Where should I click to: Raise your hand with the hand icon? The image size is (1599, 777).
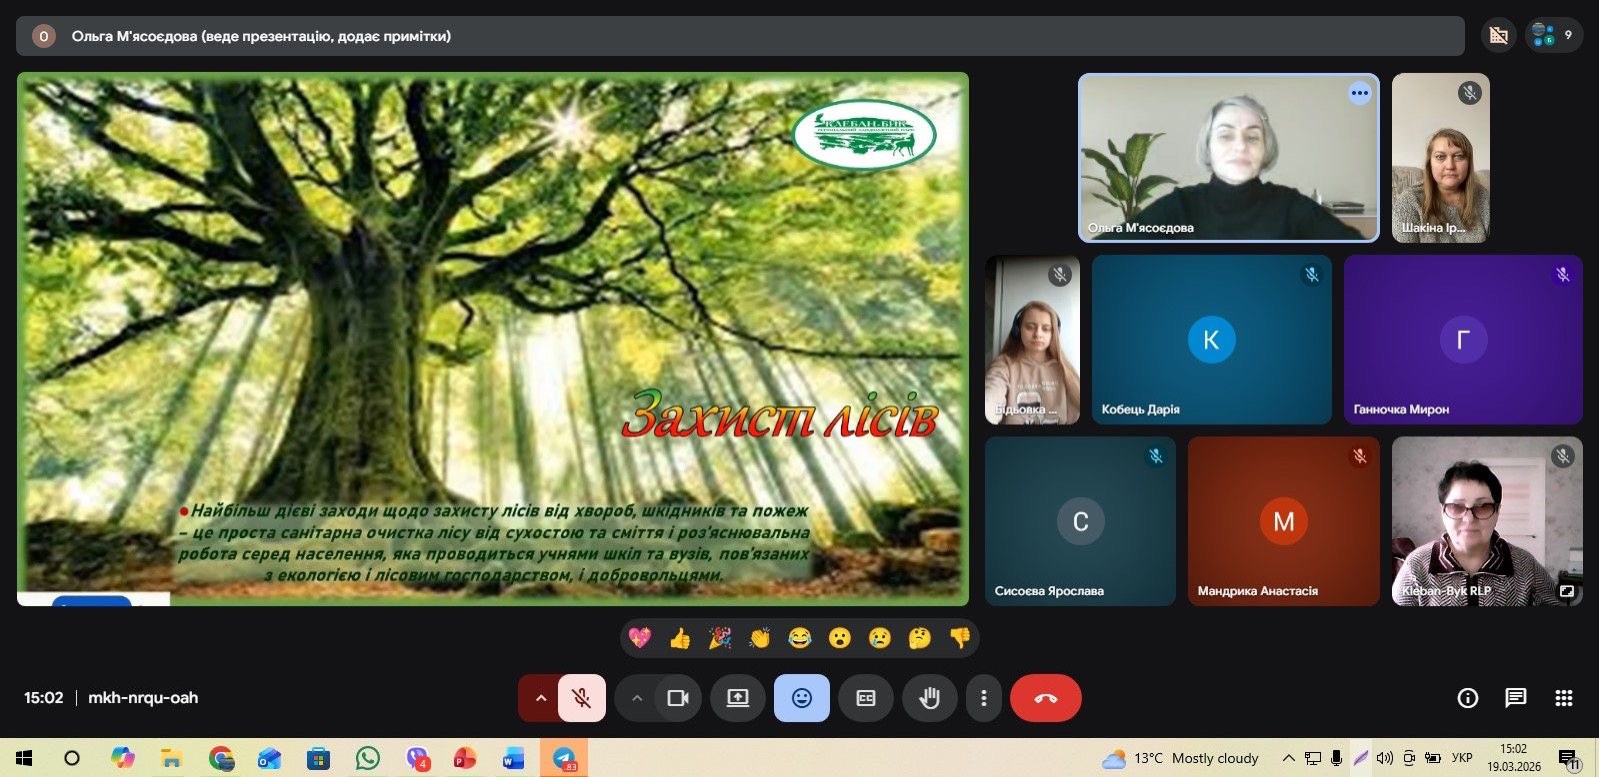(x=930, y=698)
